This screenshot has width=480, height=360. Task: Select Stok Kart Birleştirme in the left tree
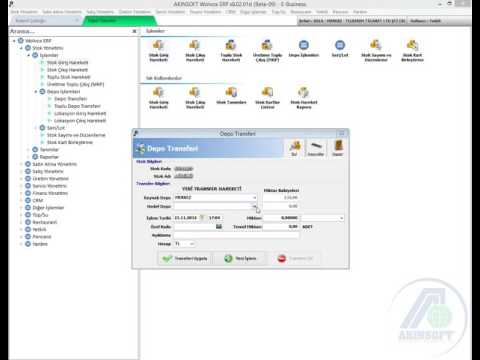[70, 142]
